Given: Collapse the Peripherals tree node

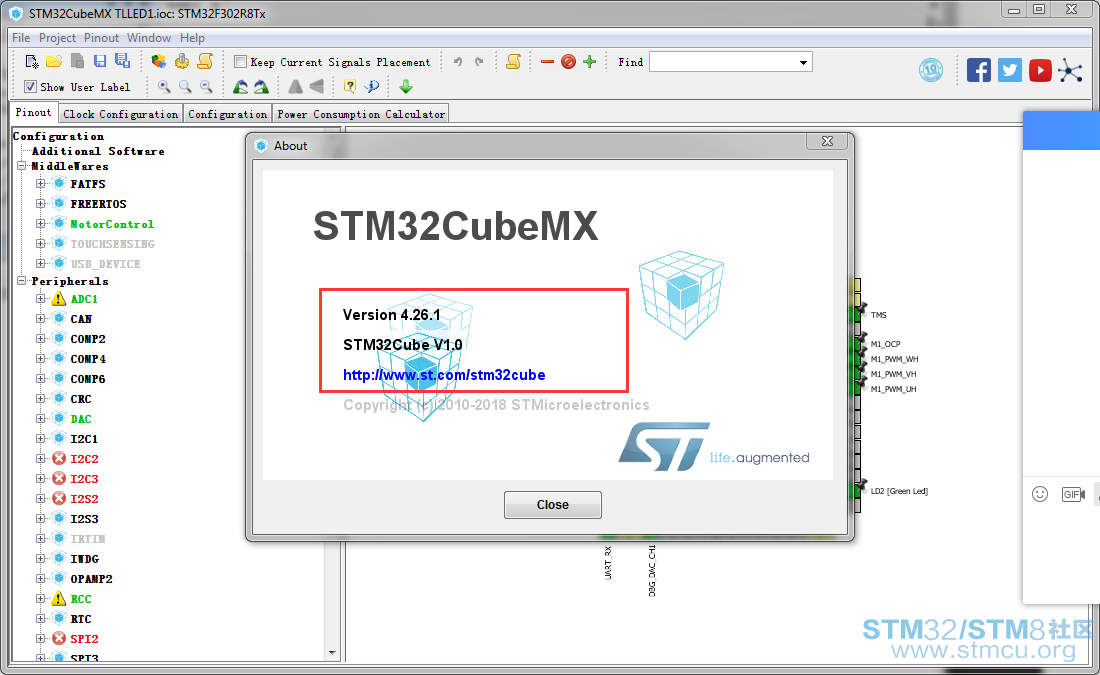Looking at the screenshot, I should pyautogui.click(x=22, y=281).
